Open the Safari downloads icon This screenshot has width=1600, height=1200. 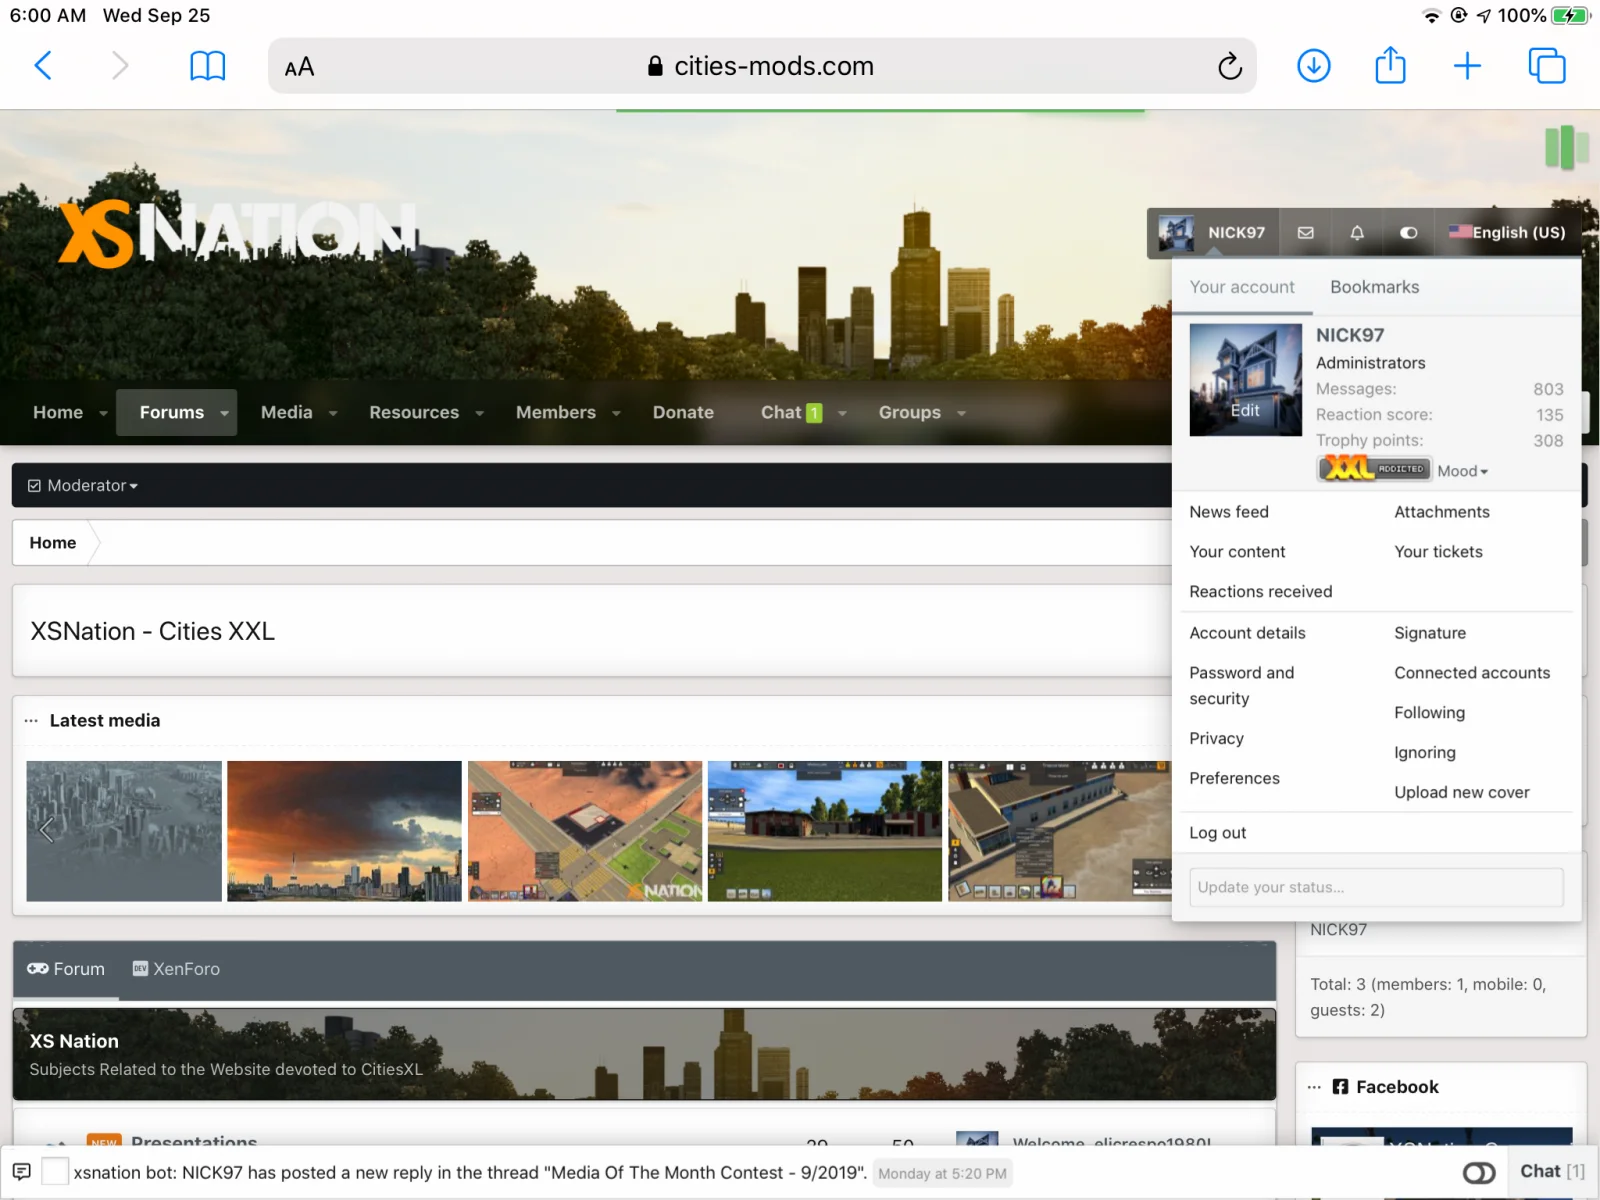point(1313,66)
